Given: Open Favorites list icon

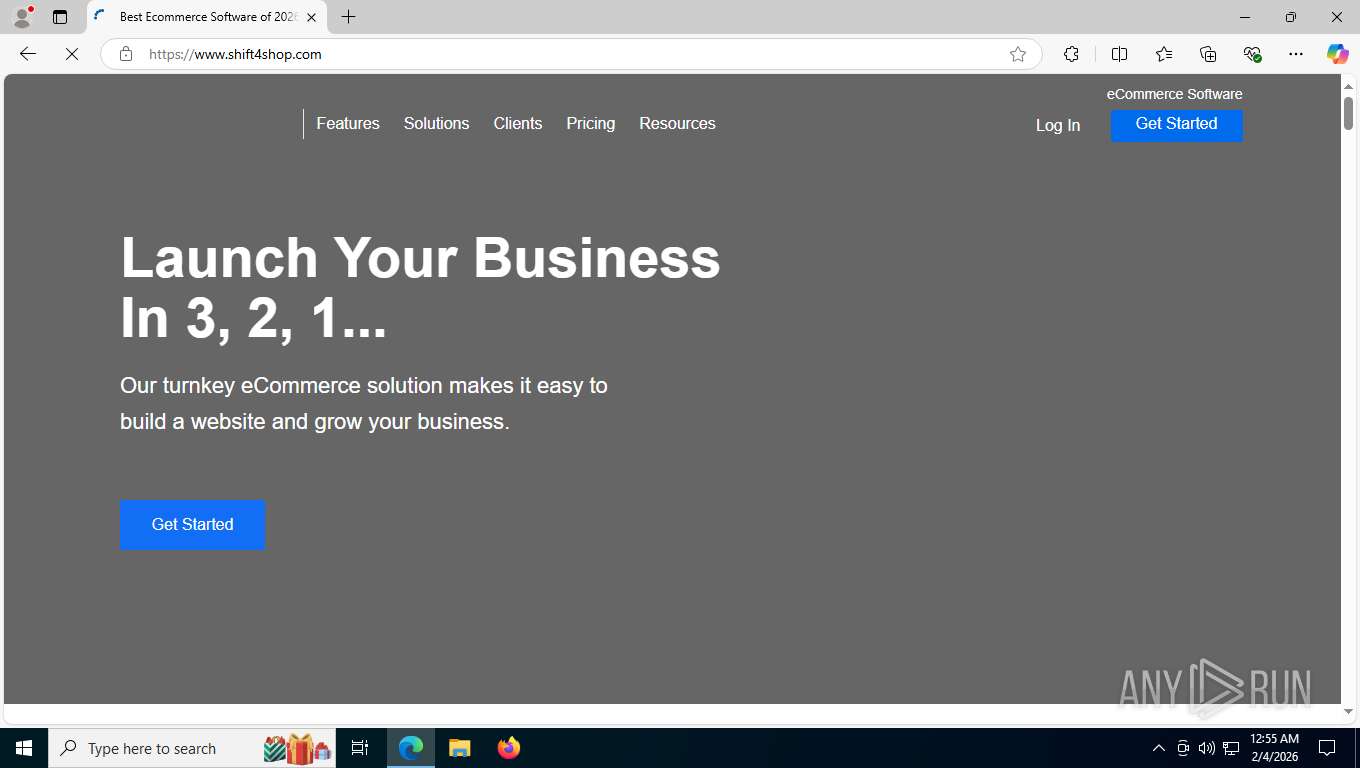Looking at the screenshot, I should pos(1164,54).
